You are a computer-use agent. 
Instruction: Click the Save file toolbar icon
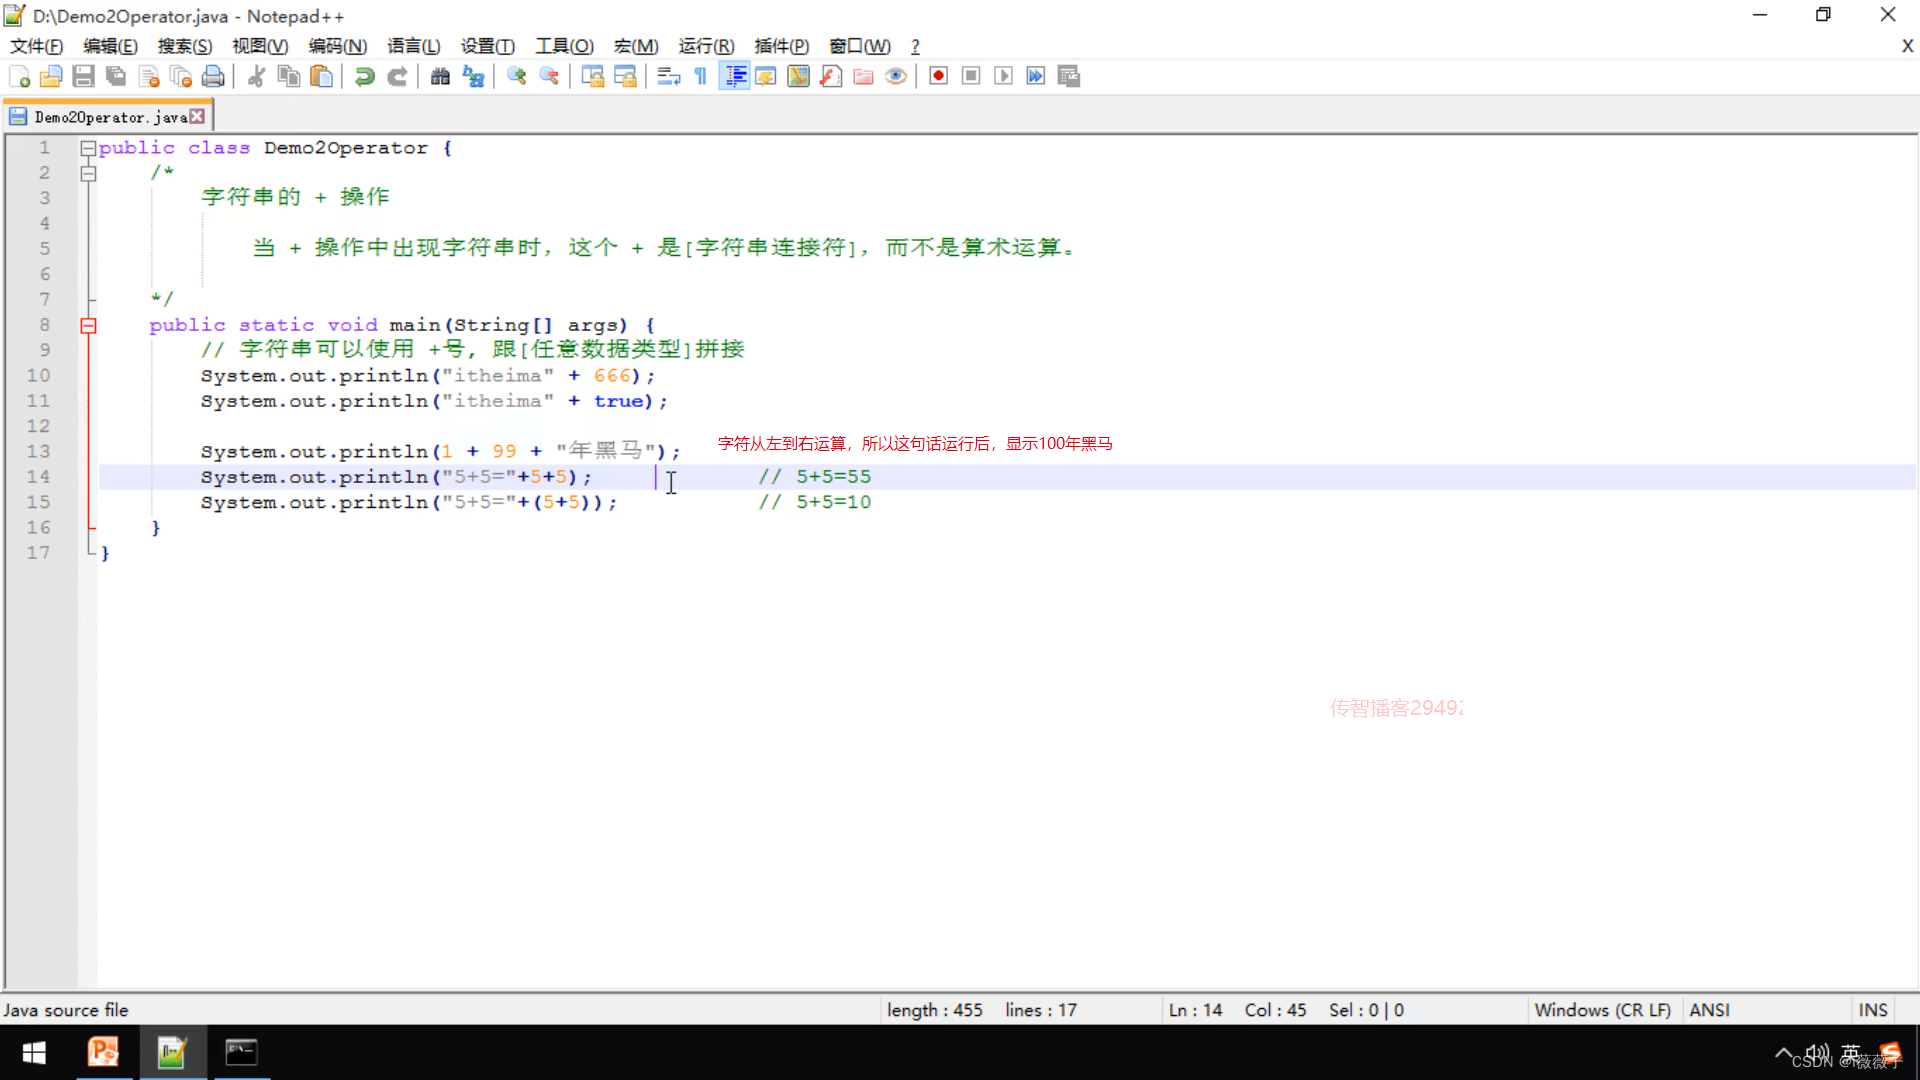point(84,76)
